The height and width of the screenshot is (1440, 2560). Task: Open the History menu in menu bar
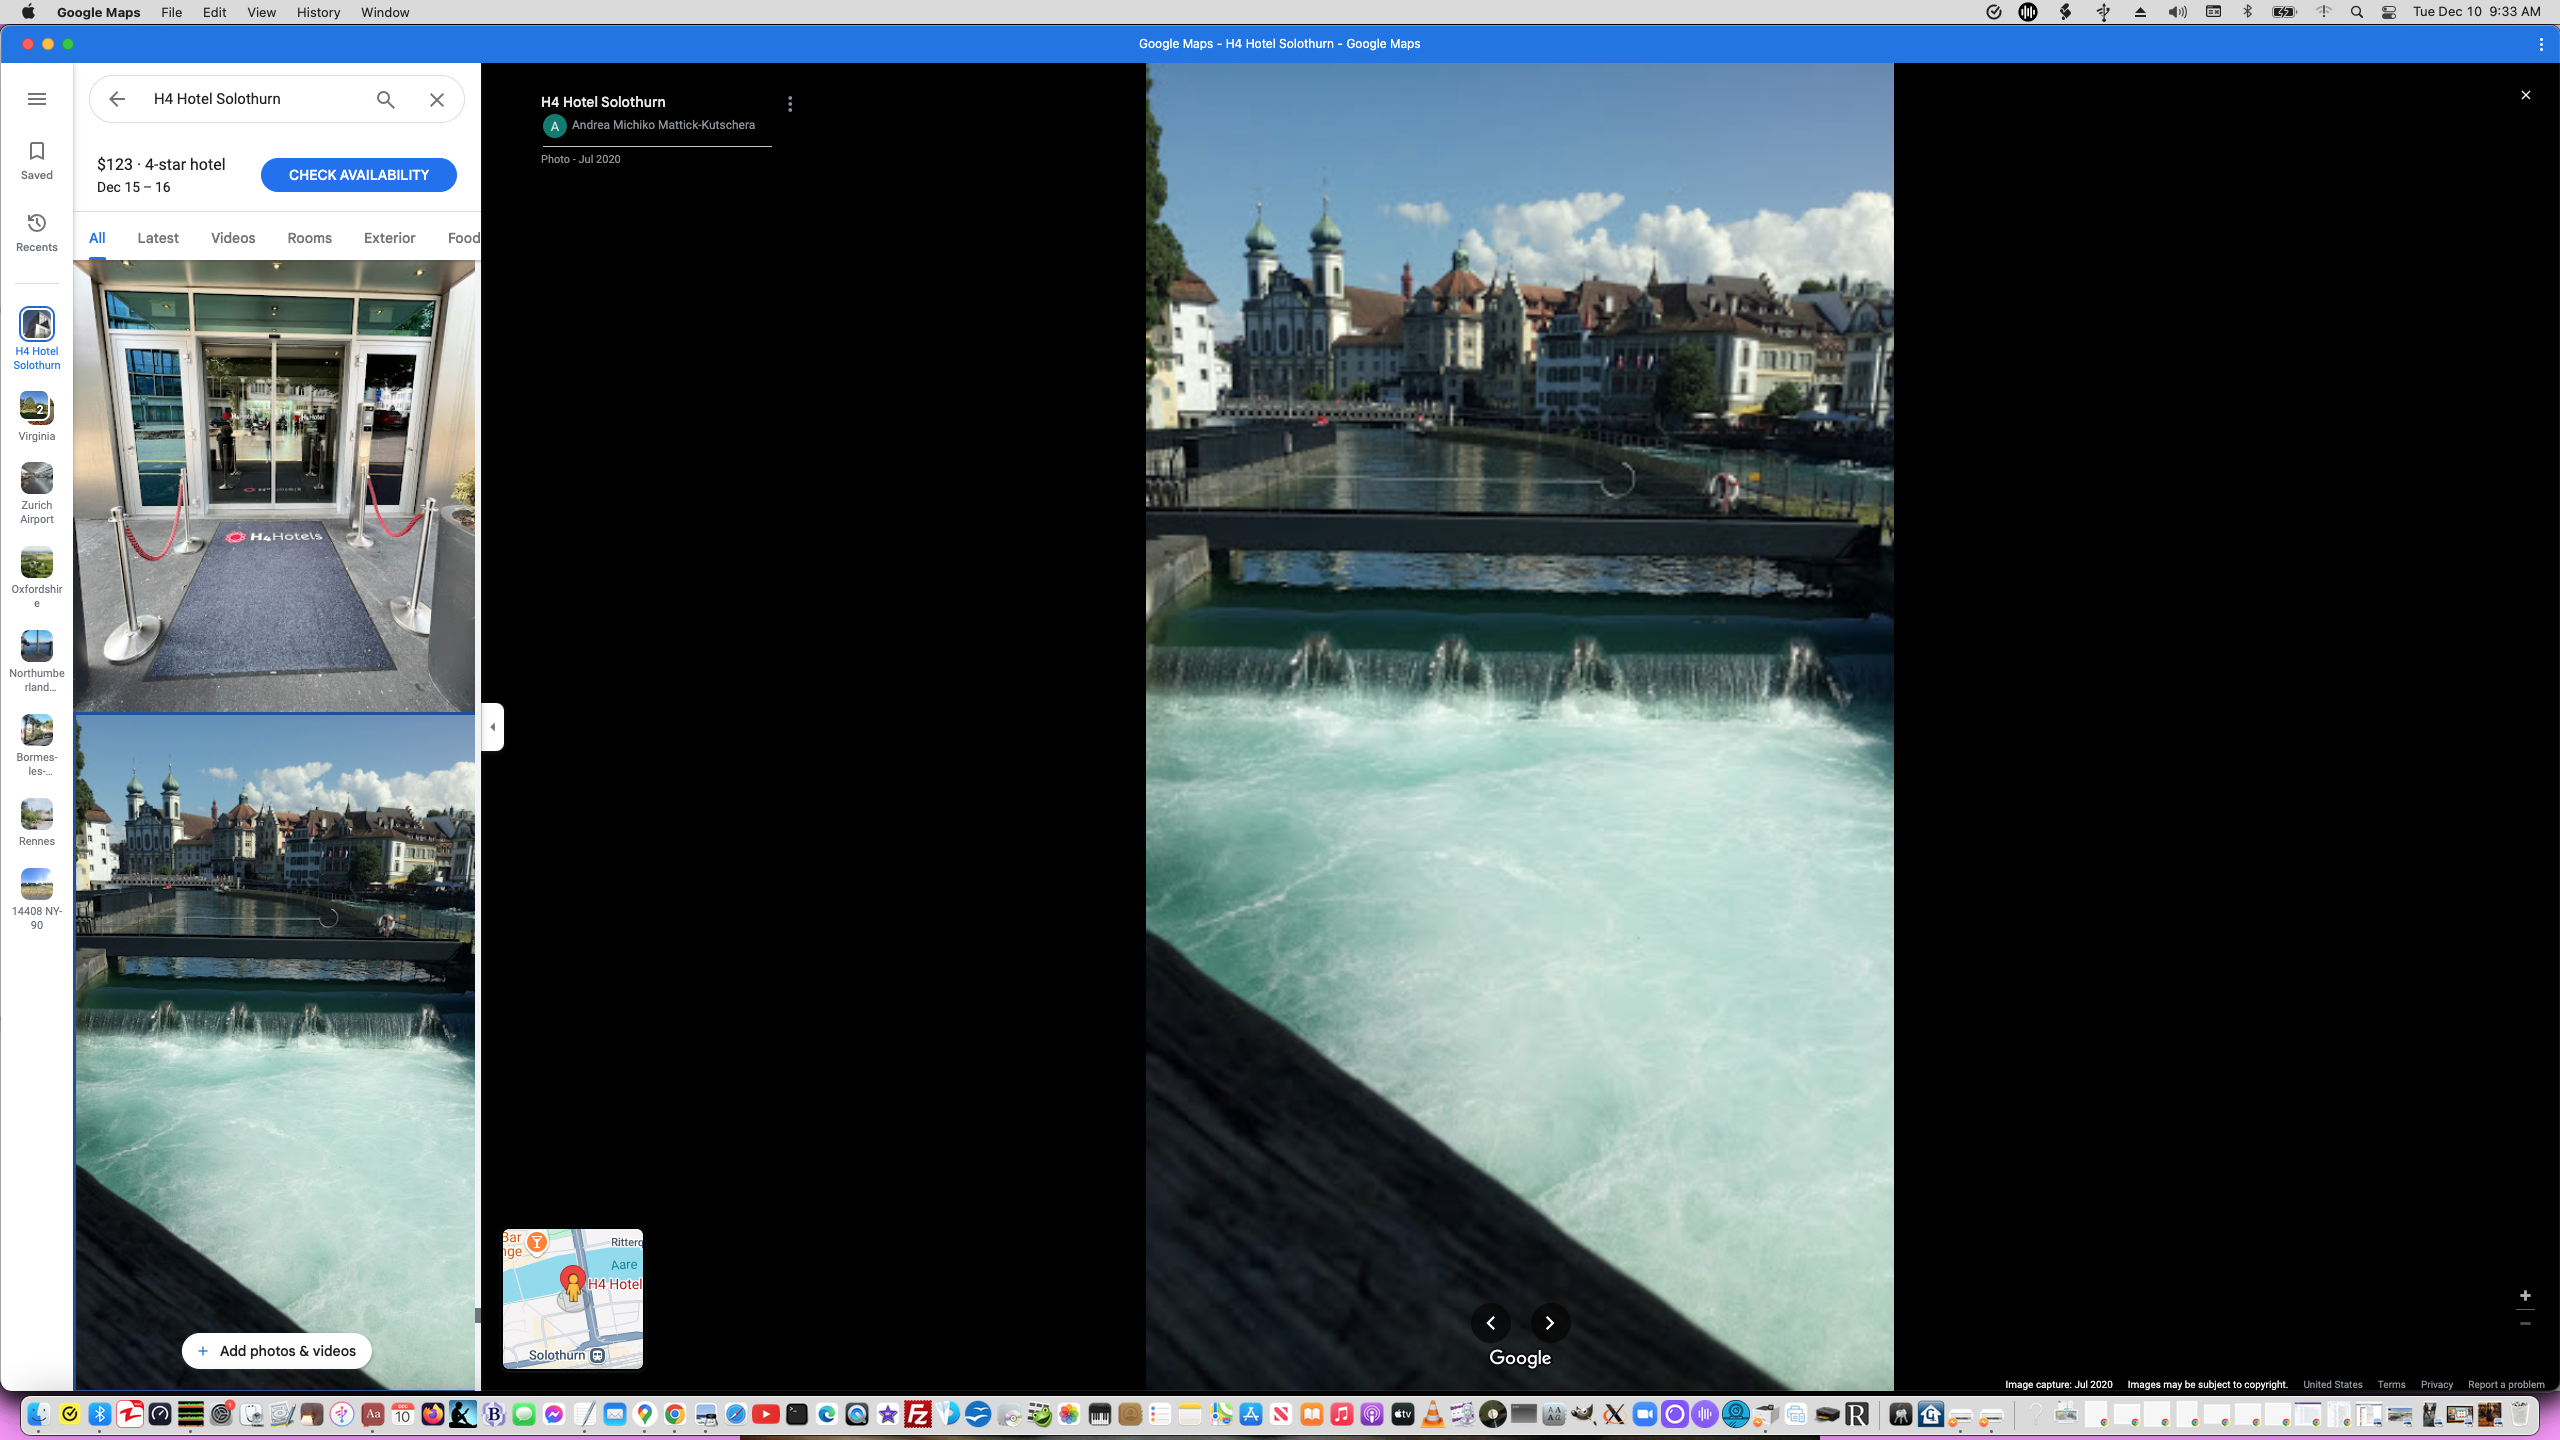pos(317,12)
